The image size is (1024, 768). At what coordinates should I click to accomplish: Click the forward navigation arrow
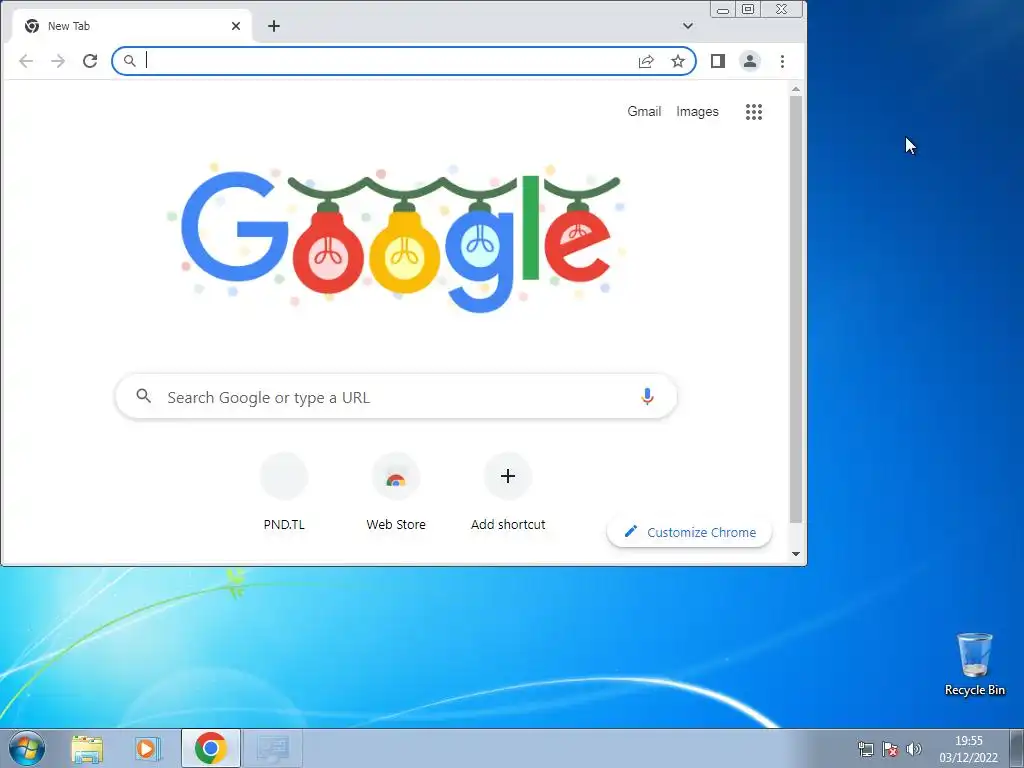pyautogui.click(x=58, y=61)
